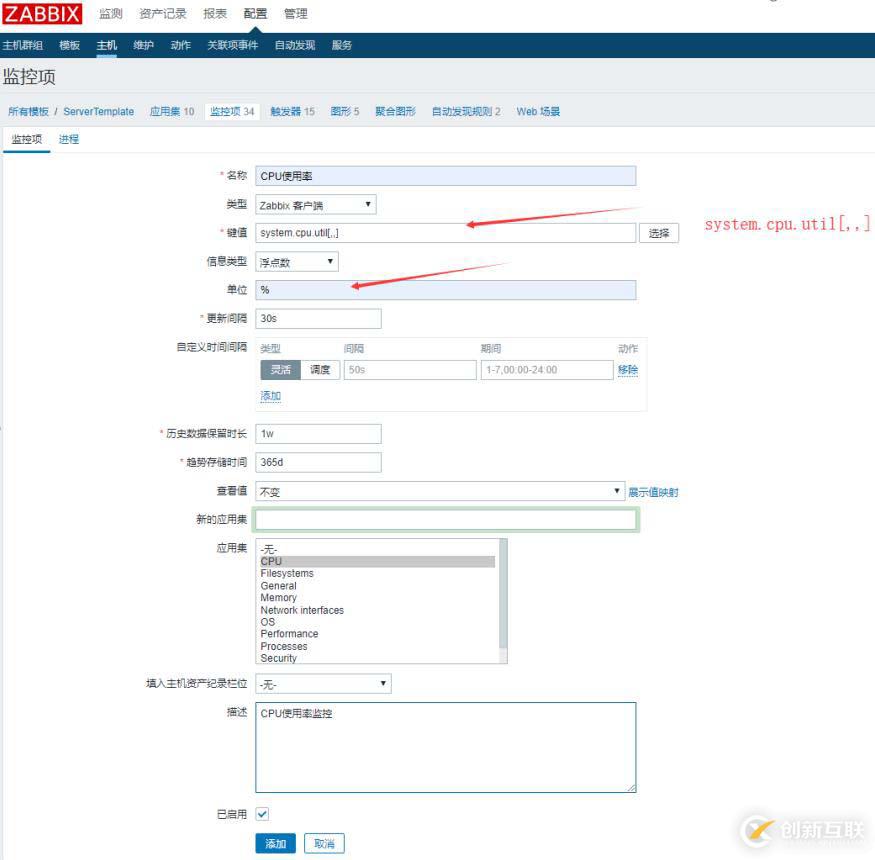Click the ZABBIX logo

coord(42,13)
